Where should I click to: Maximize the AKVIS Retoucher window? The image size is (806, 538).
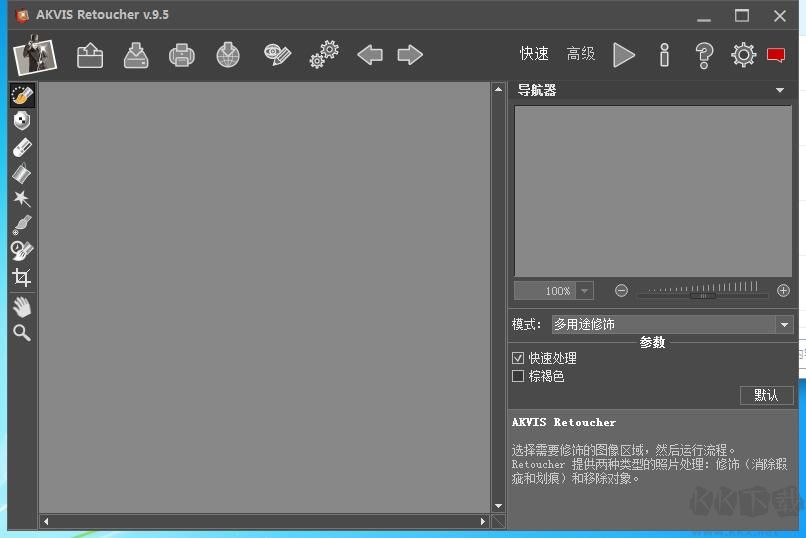coord(742,16)
